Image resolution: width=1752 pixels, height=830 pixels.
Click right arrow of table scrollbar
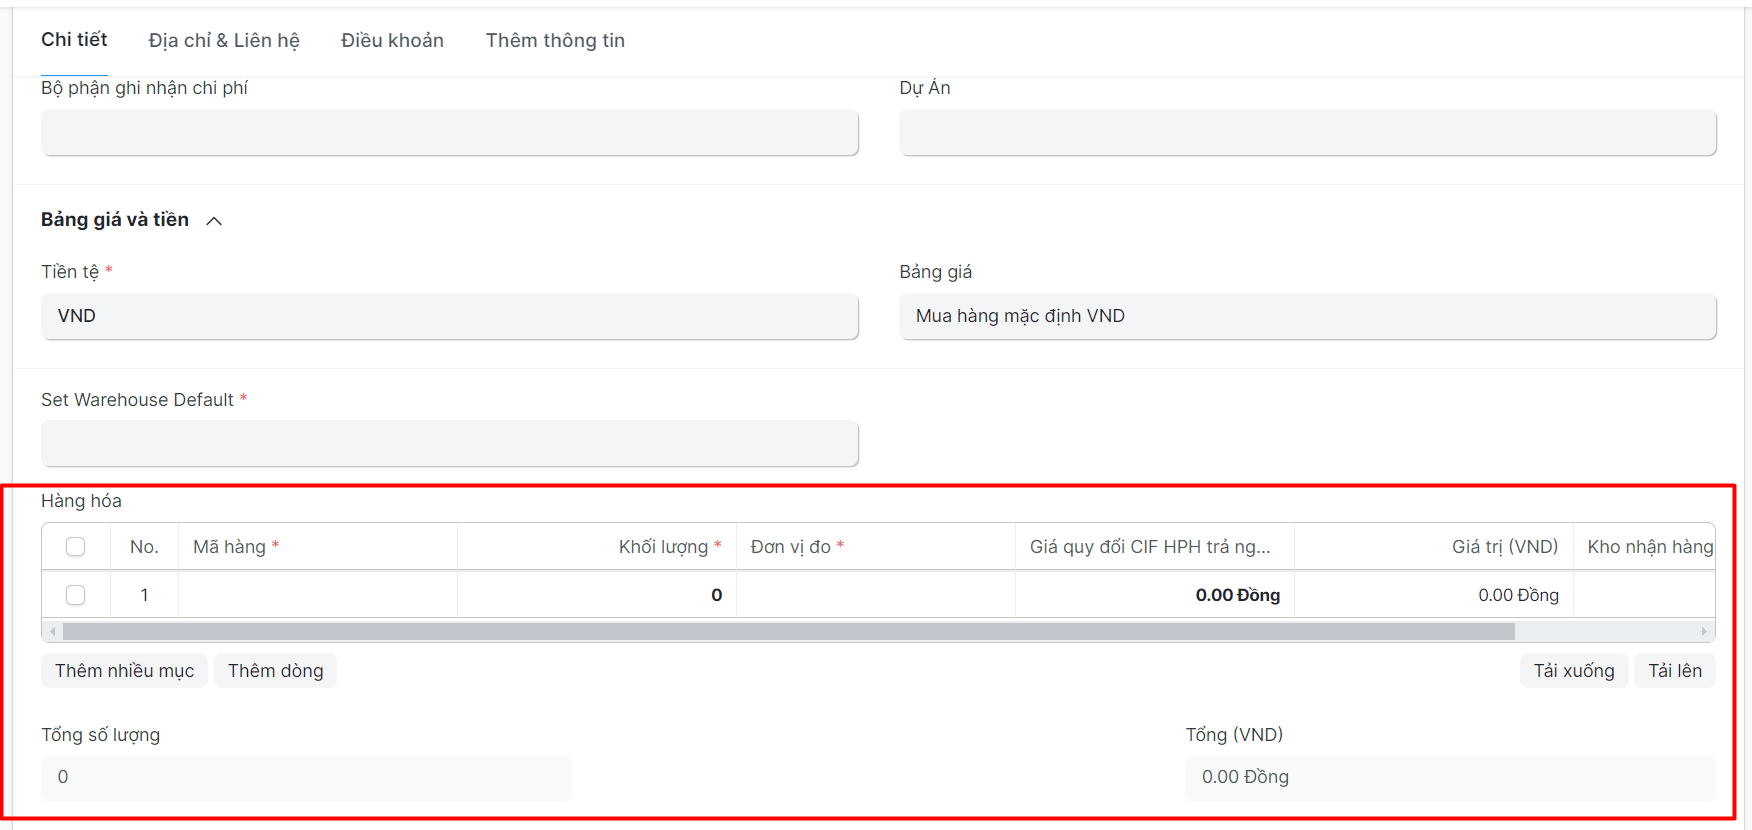tap(1704, 632)
